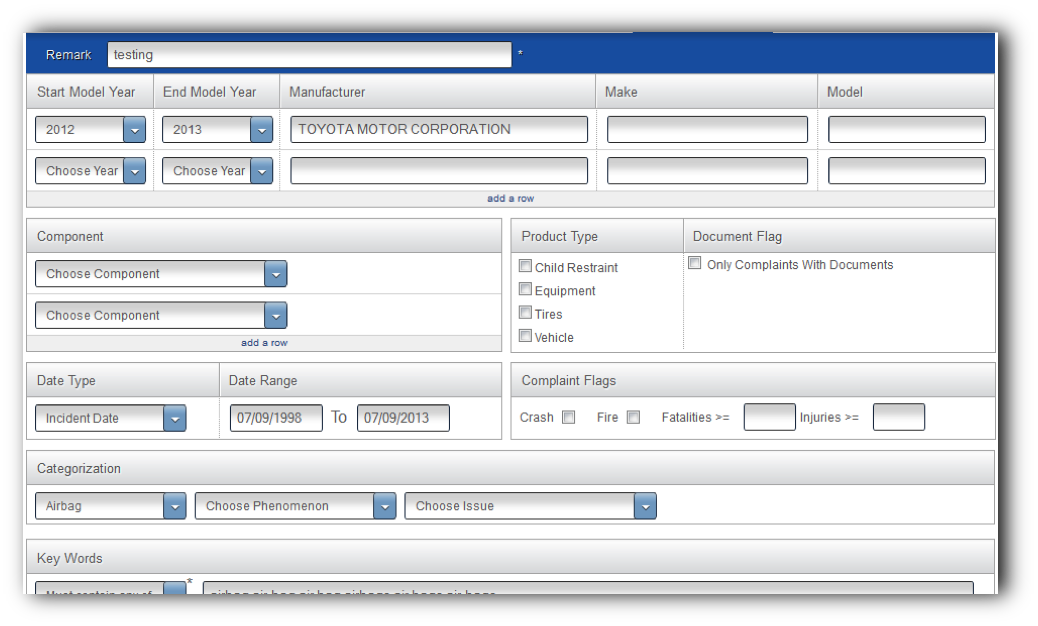Open the Choose Phenomenon dropdown
Screen dimensions: 1038x626
[295, 506]
